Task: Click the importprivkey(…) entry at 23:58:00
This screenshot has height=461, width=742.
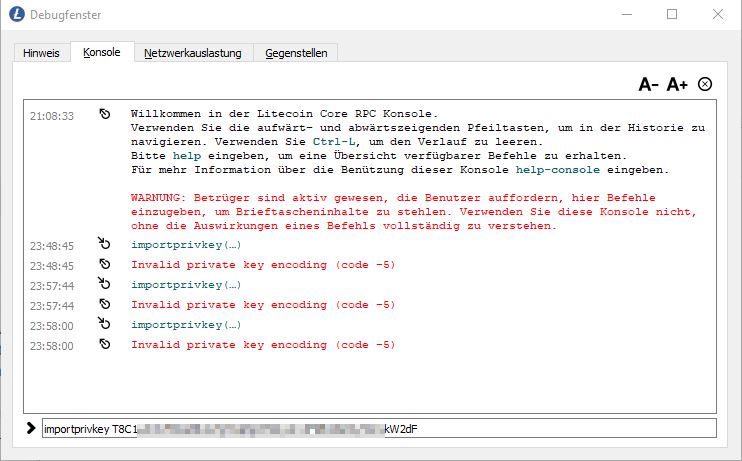Action: click(186, 325)
